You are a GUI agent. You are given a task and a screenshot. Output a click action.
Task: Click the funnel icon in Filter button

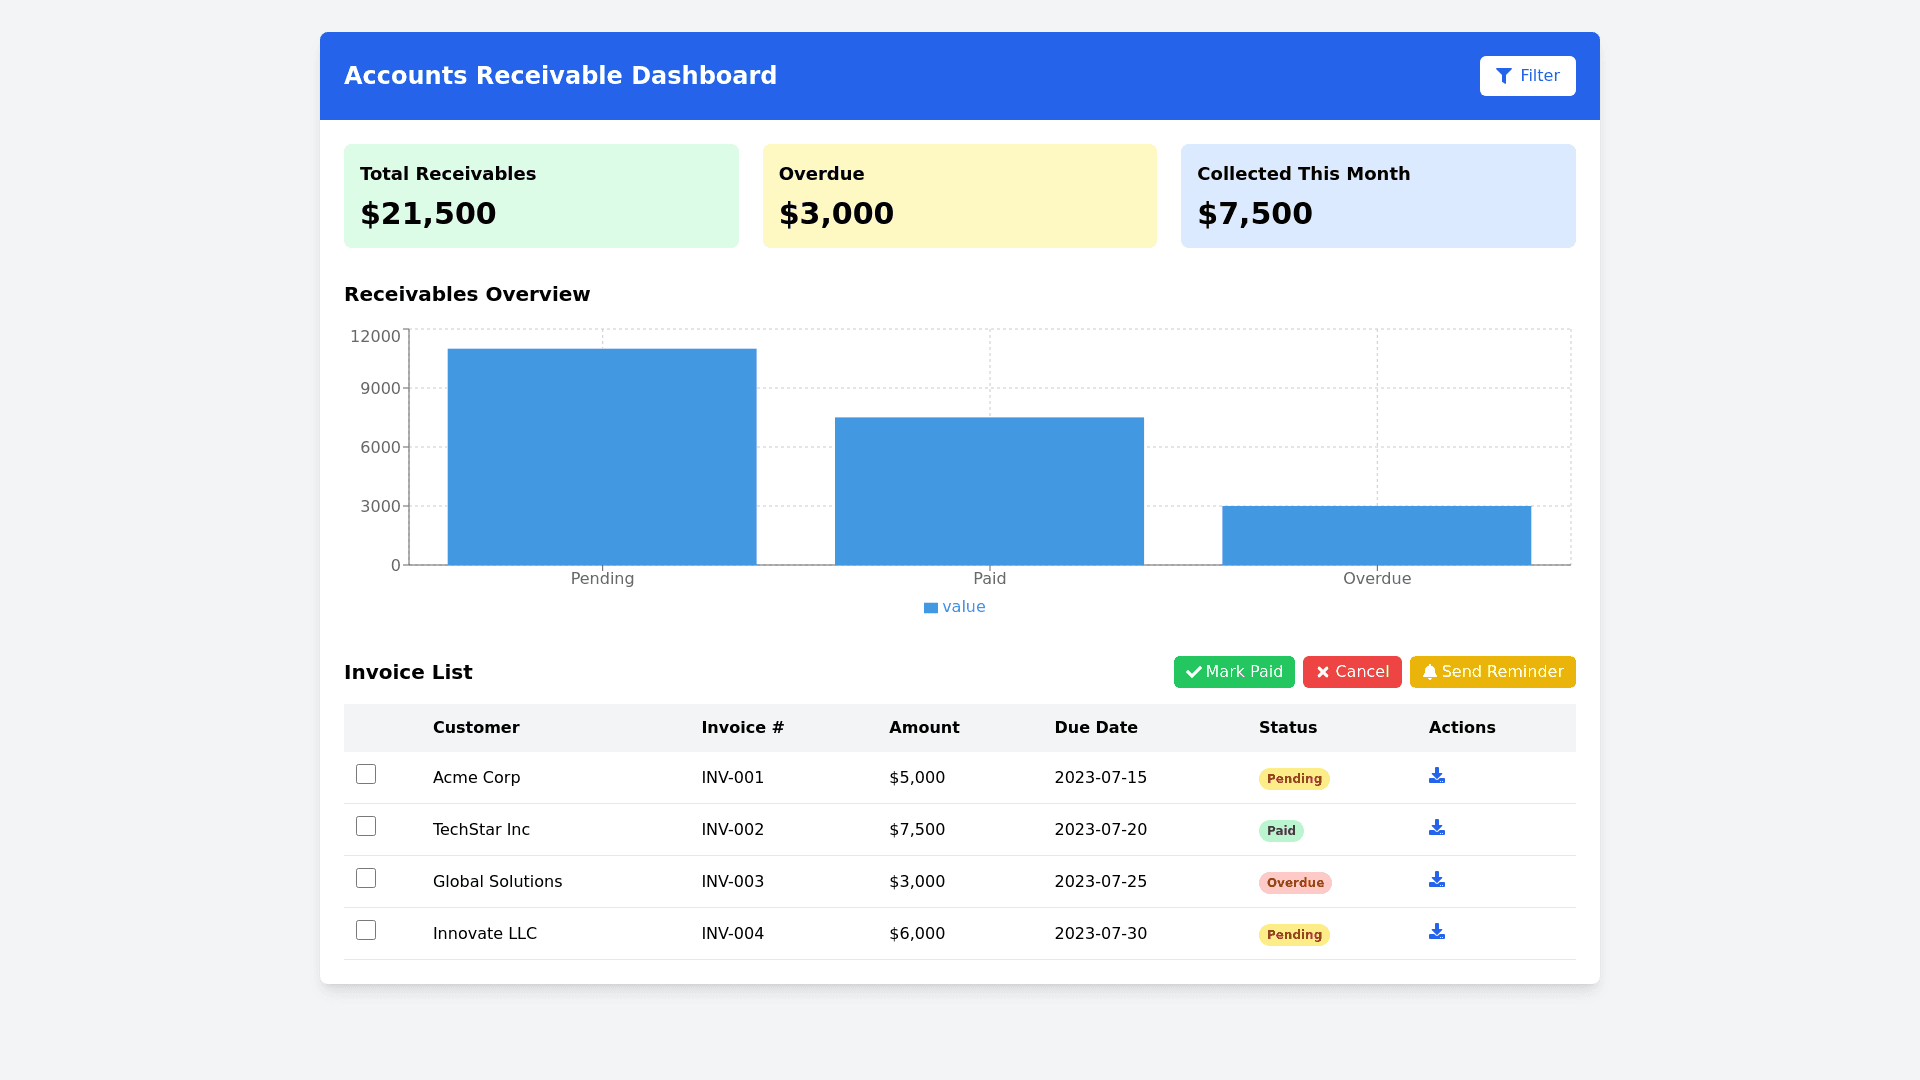coord(1503,76)
